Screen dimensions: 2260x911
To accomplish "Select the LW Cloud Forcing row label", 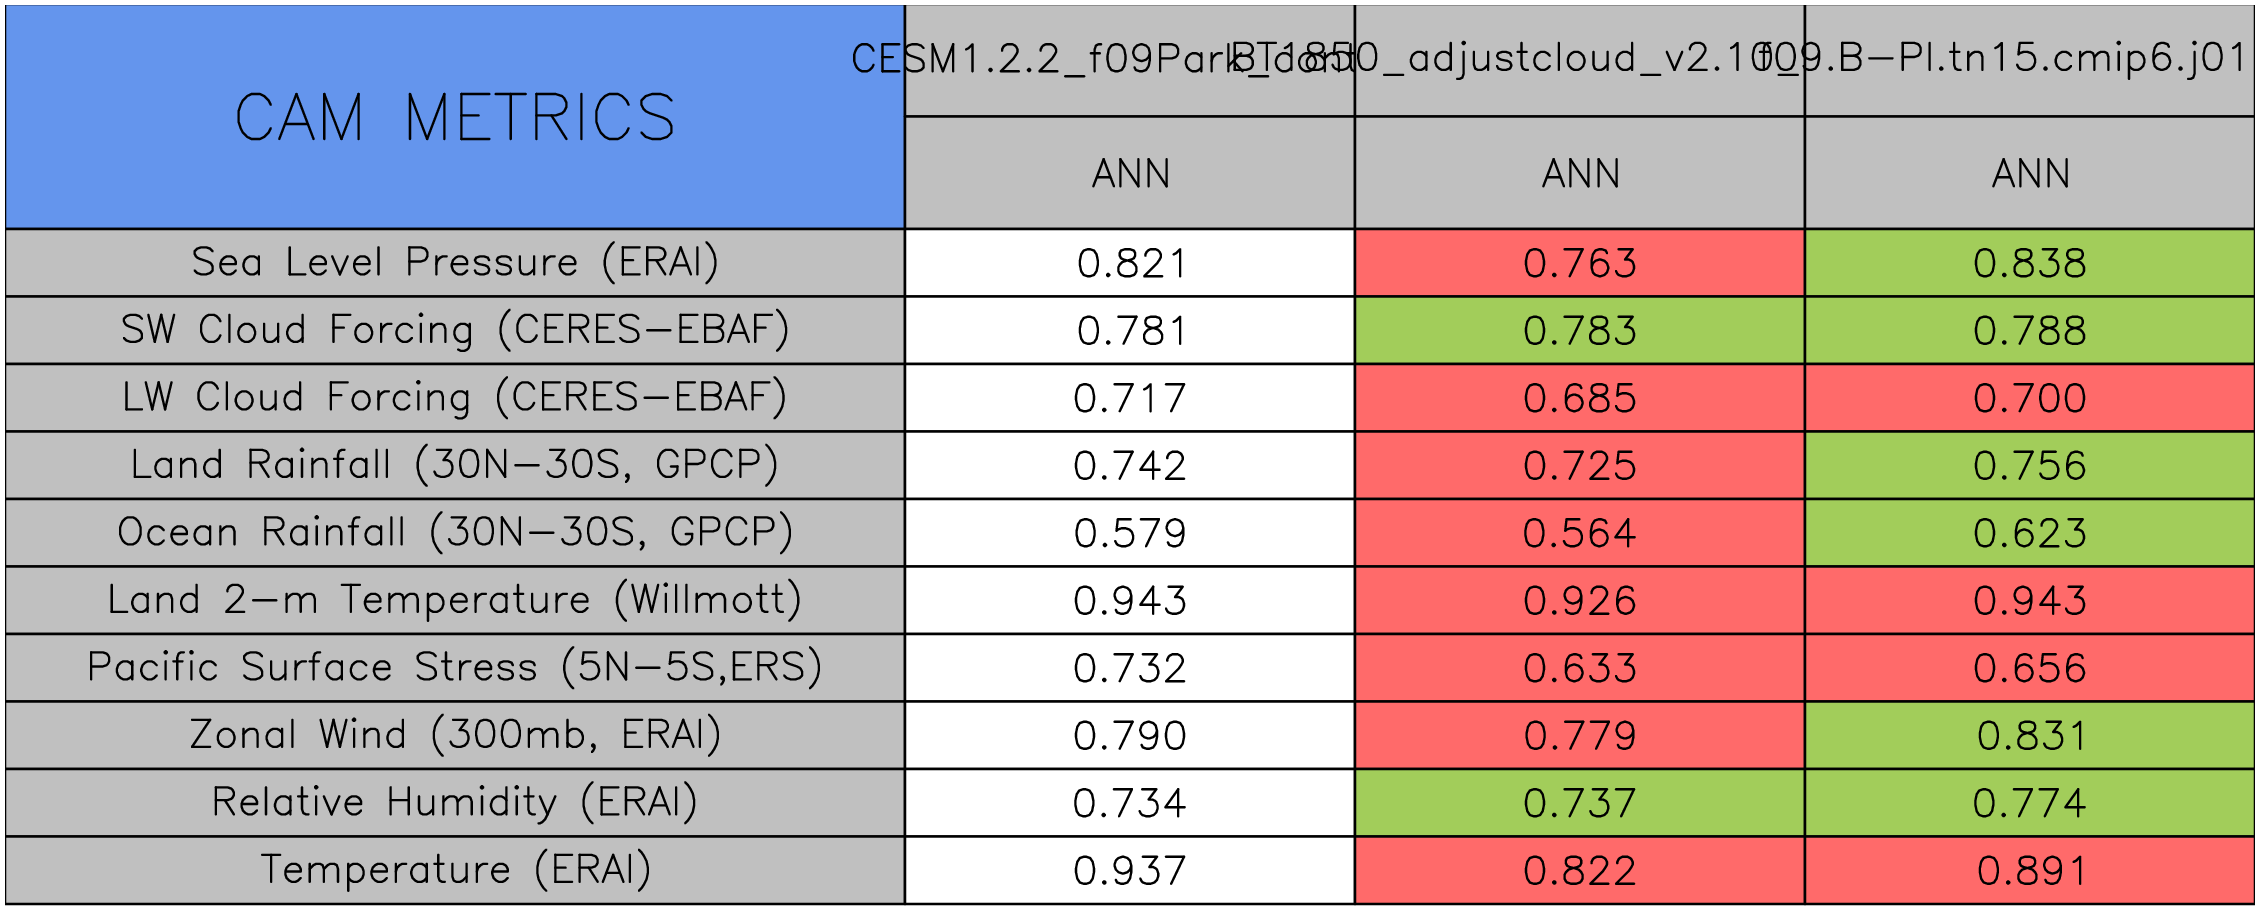I will tap(455, 397).
